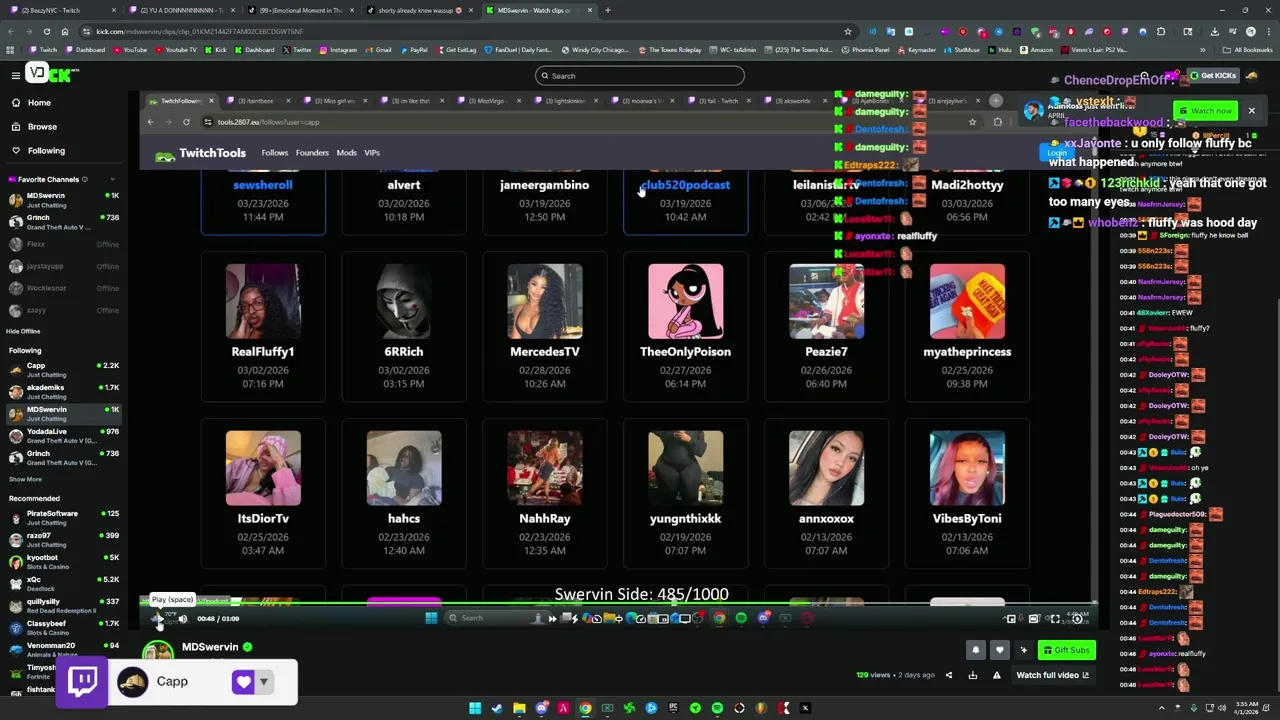Click Show More under Following list
This screenshot has height=720, width=1280.
pos(25,480)
